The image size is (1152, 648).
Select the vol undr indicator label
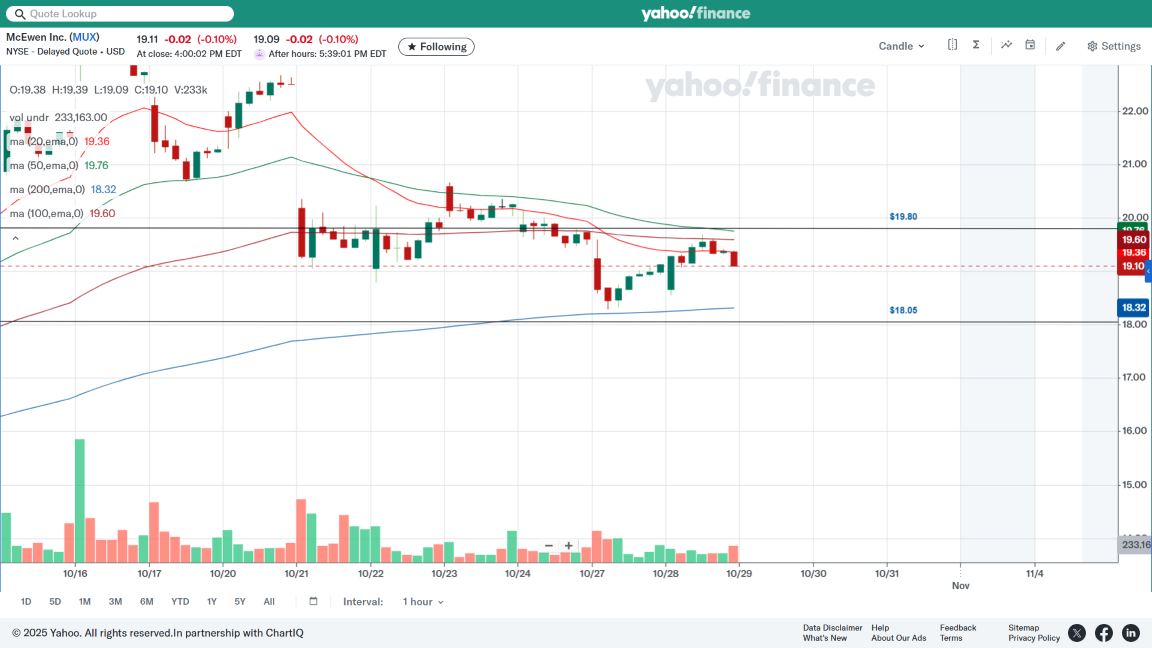(x=29, y=118)
